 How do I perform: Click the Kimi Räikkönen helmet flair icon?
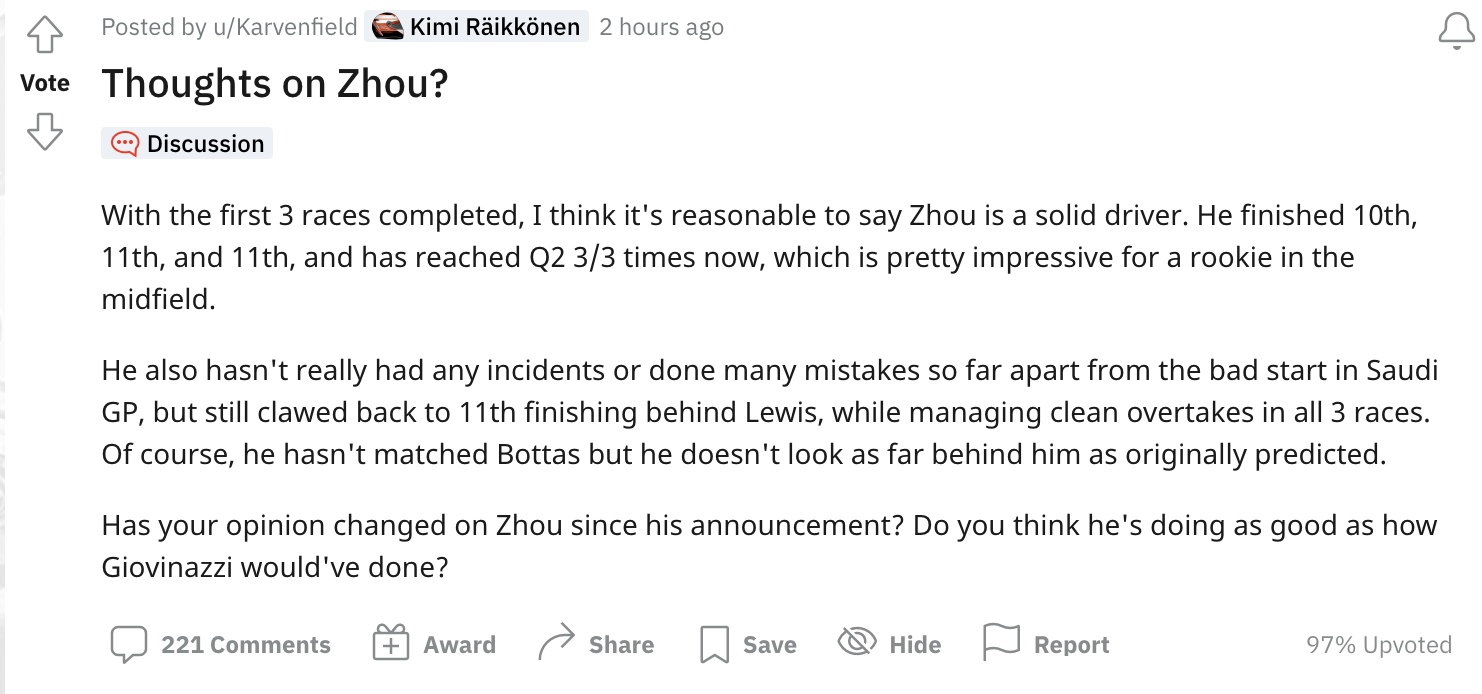coord(387,27)
